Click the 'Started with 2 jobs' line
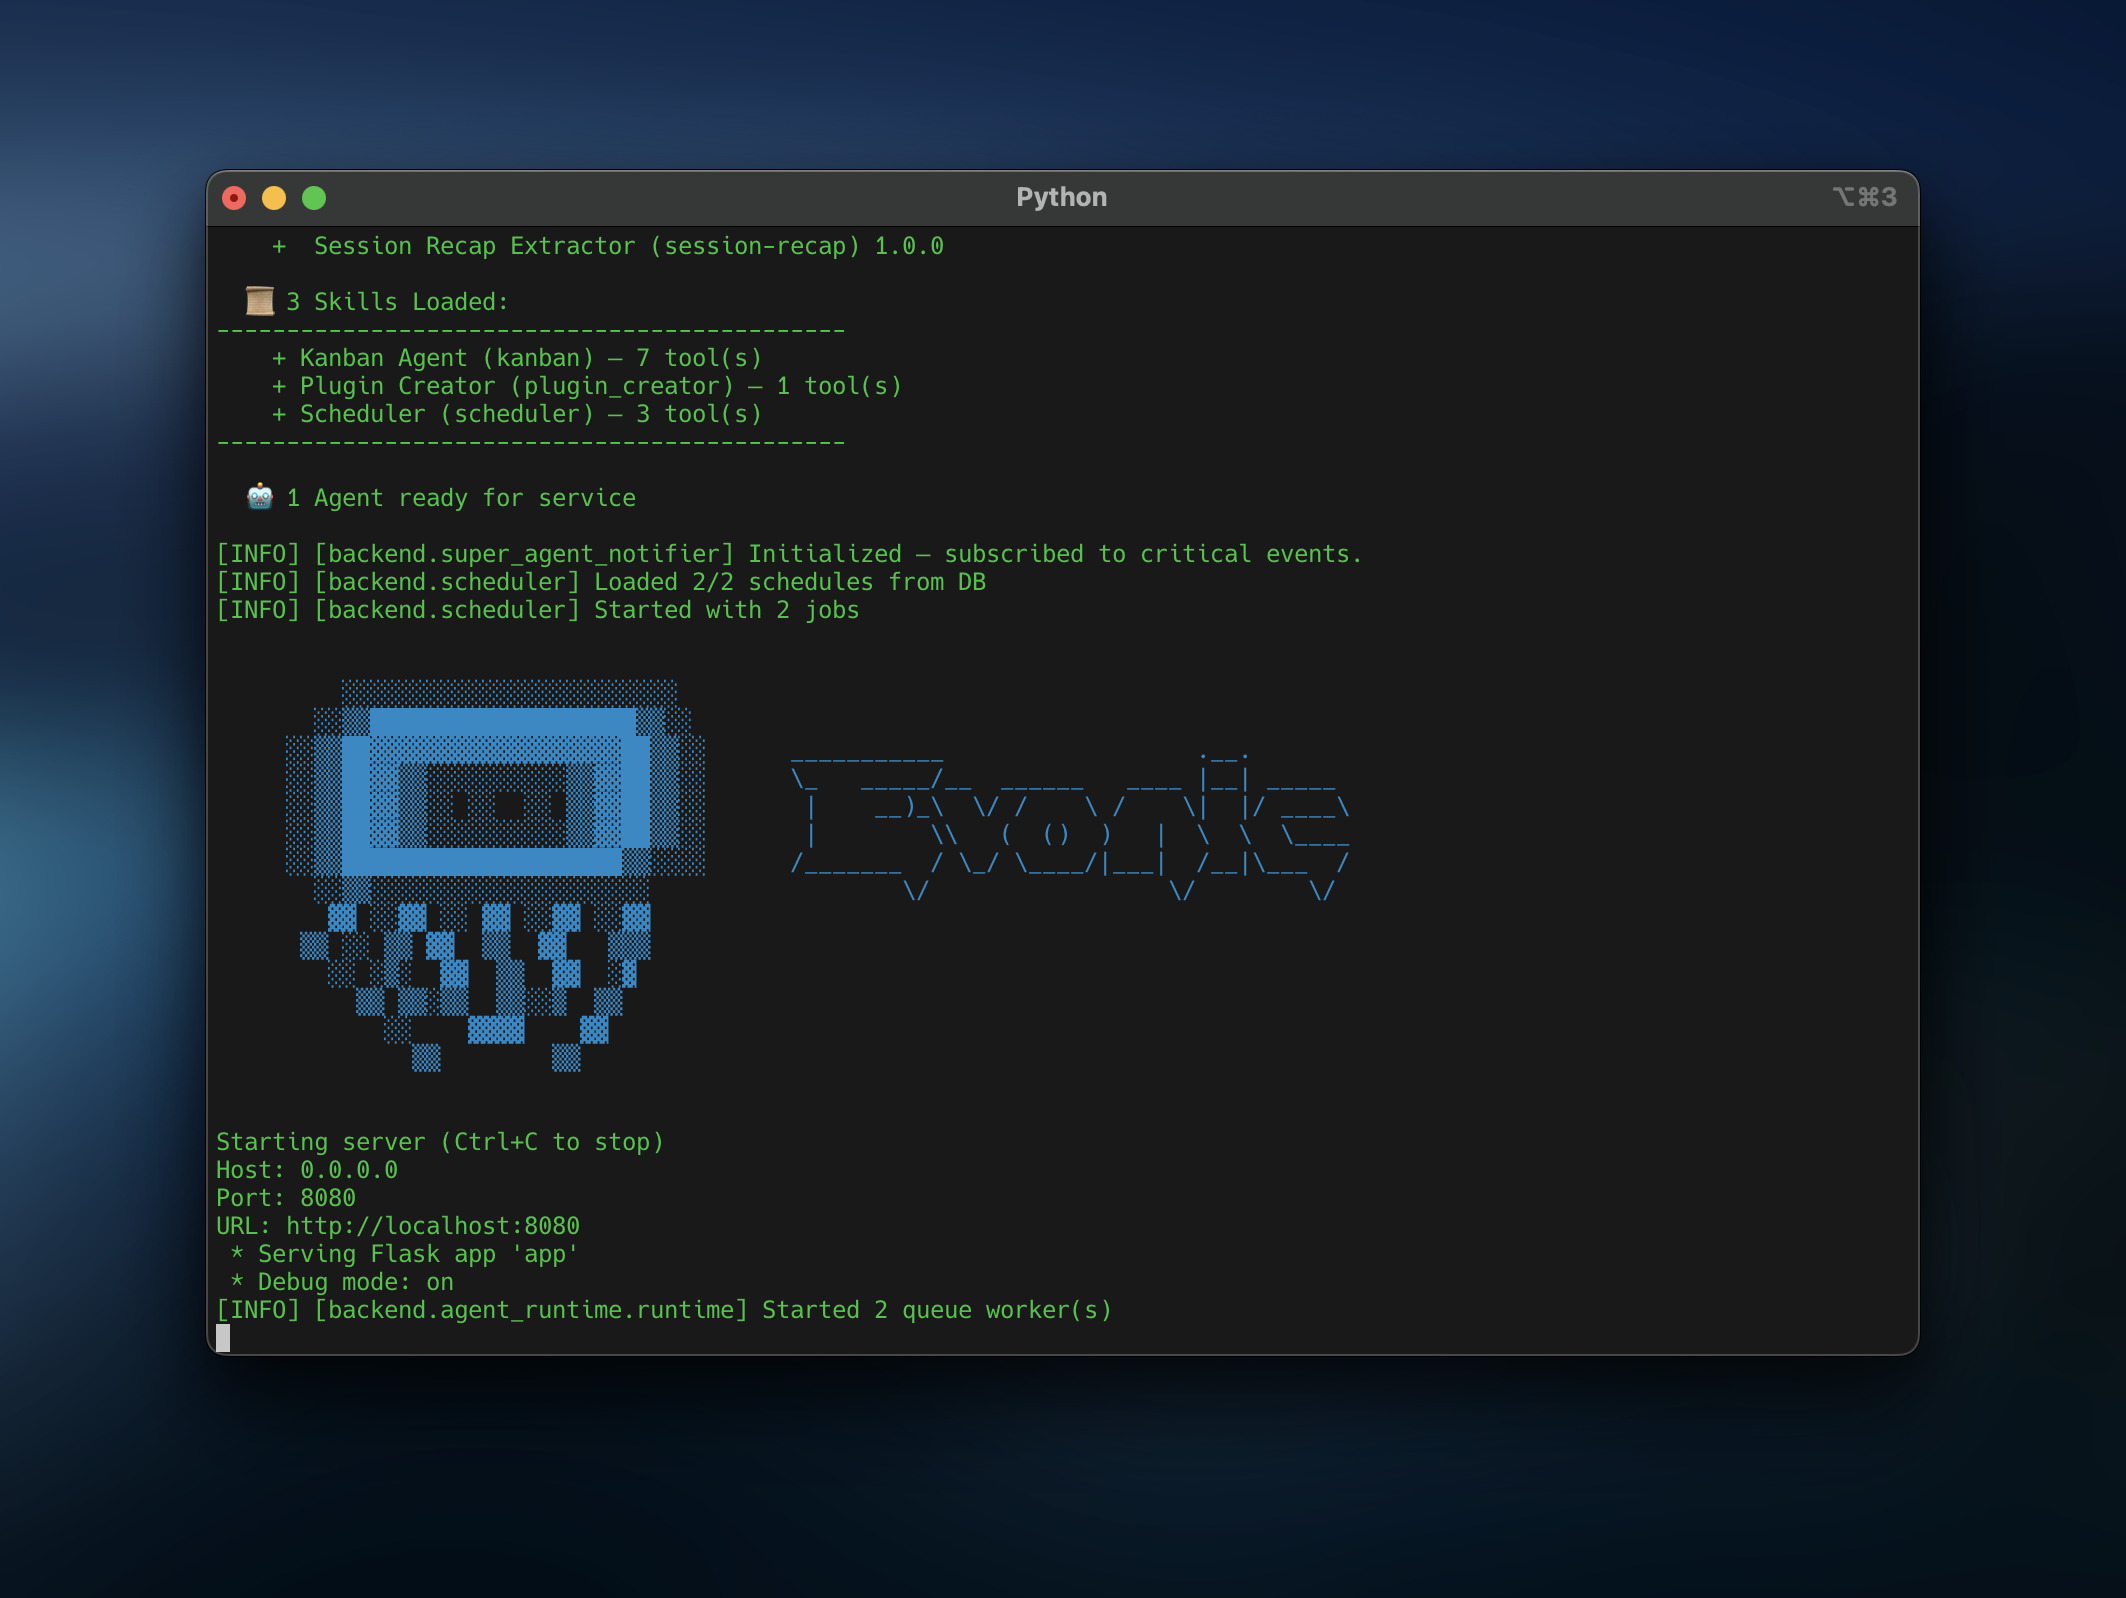 coord(538,610)
